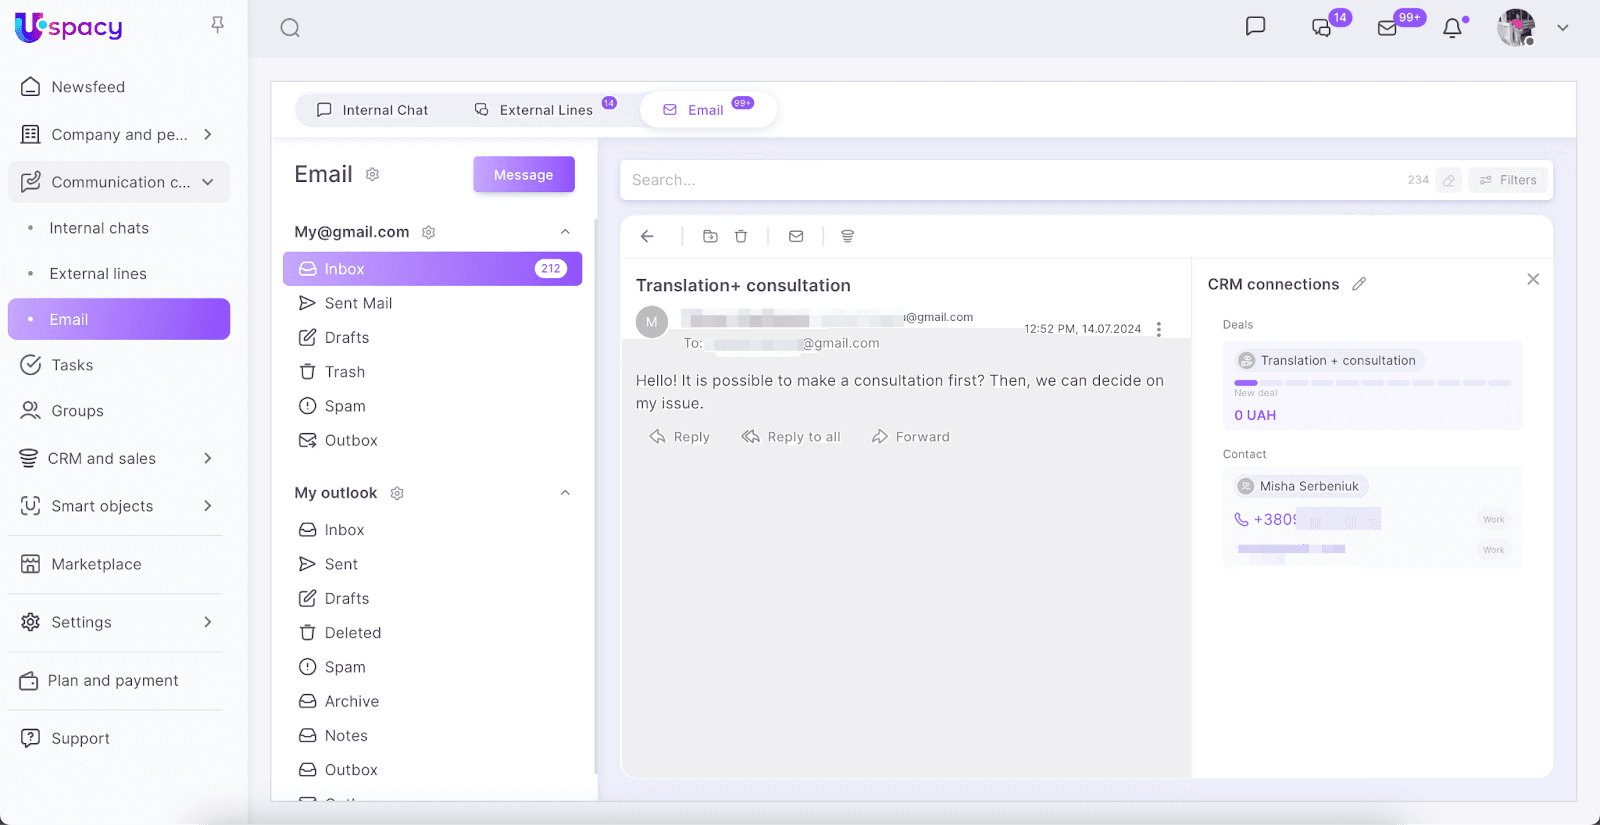Delete the open email with trash icon
The height and width of the screenshot is (825, 1600).
click(741, 236)
